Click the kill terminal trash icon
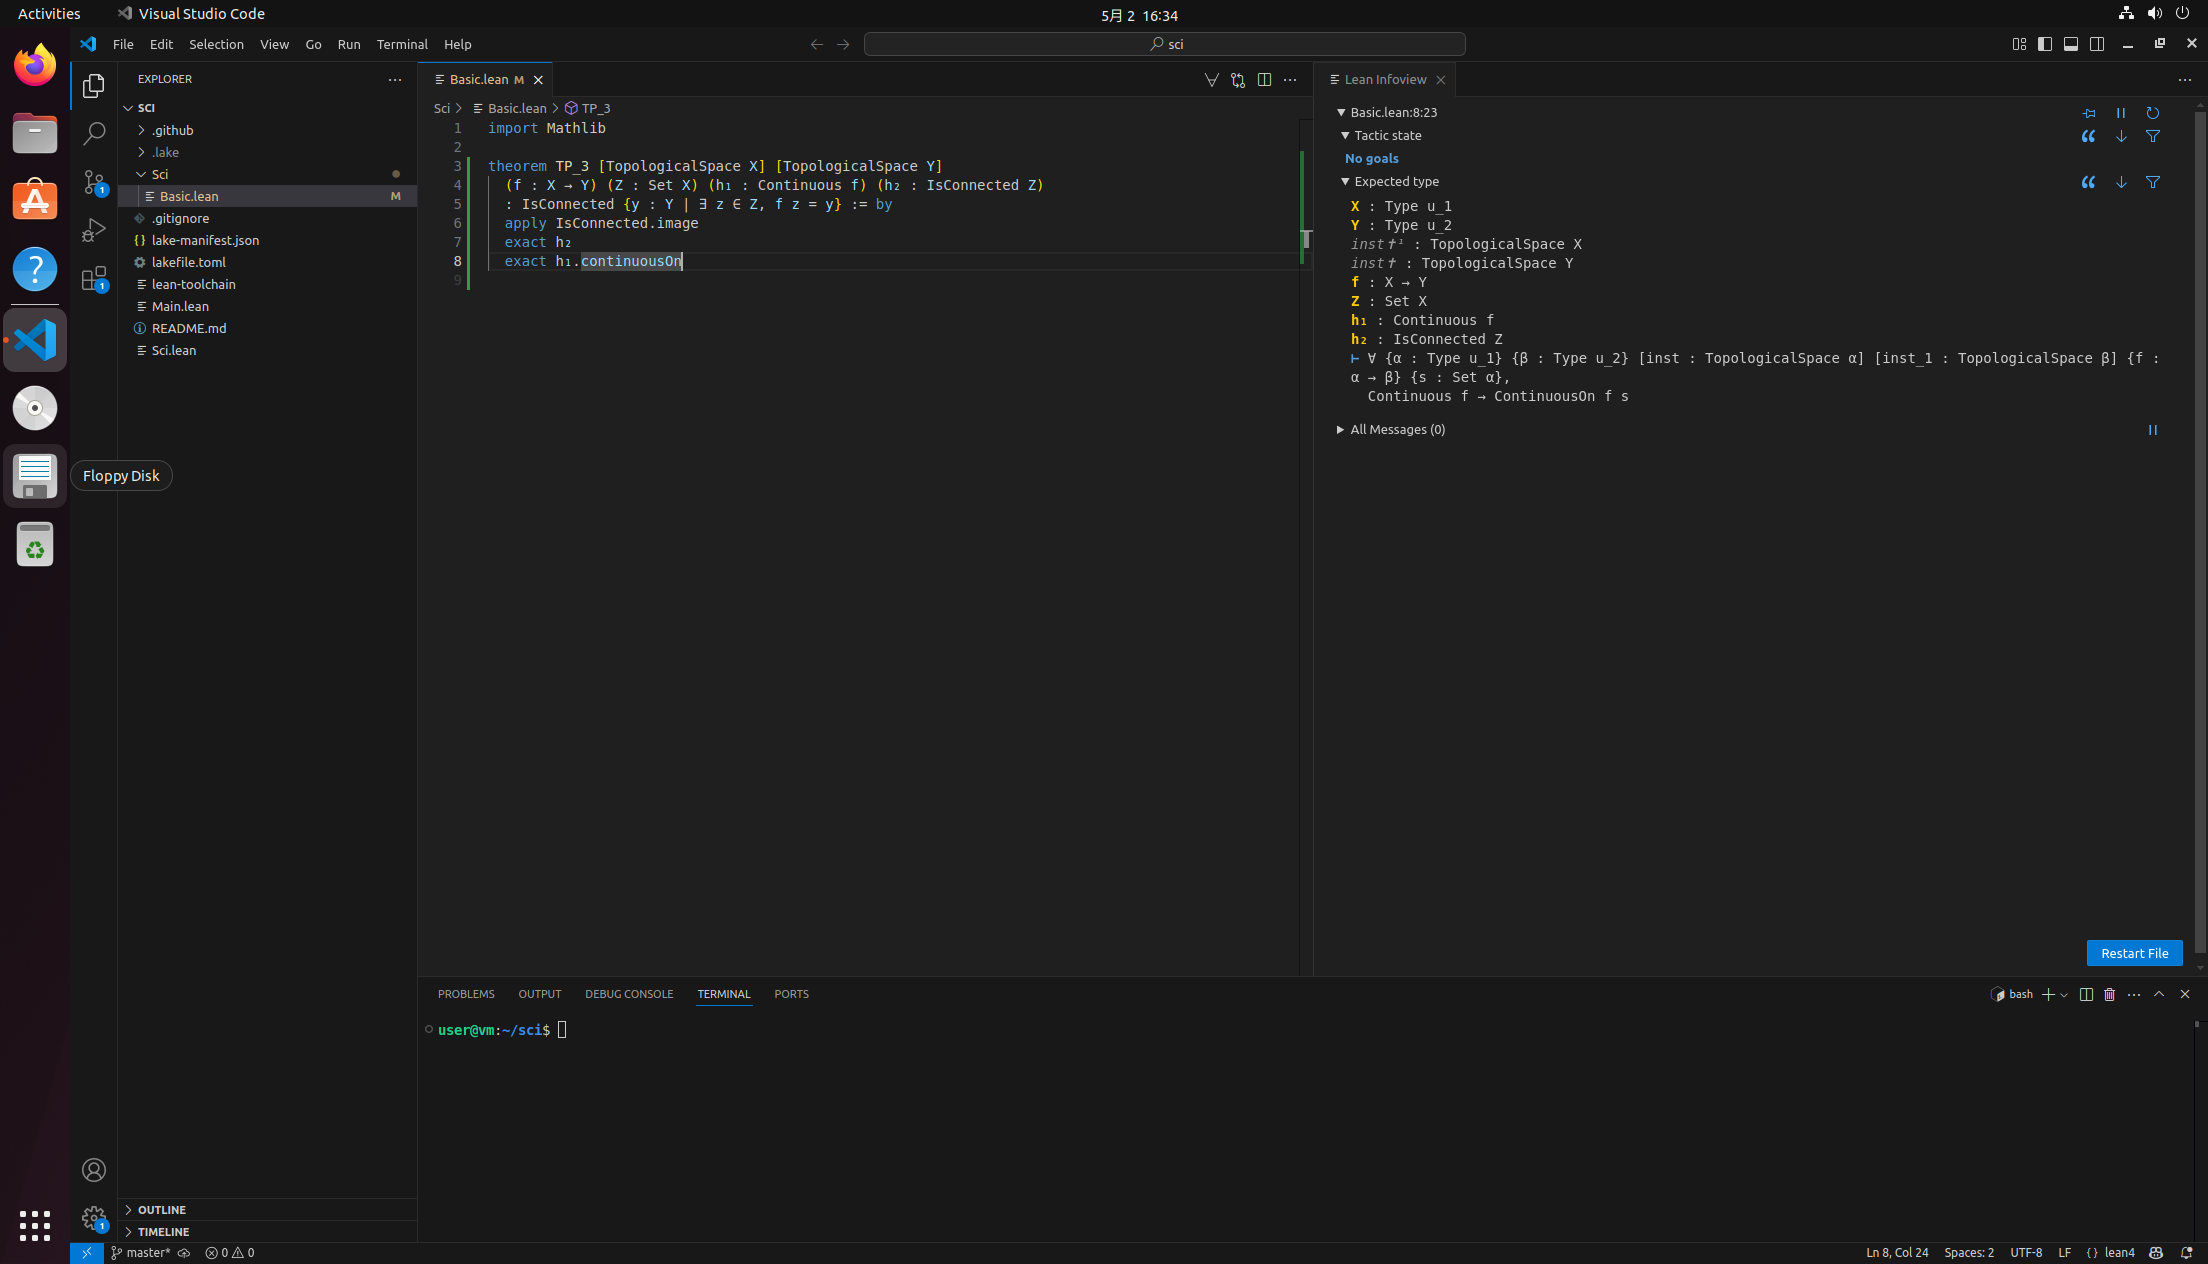 2110,994
